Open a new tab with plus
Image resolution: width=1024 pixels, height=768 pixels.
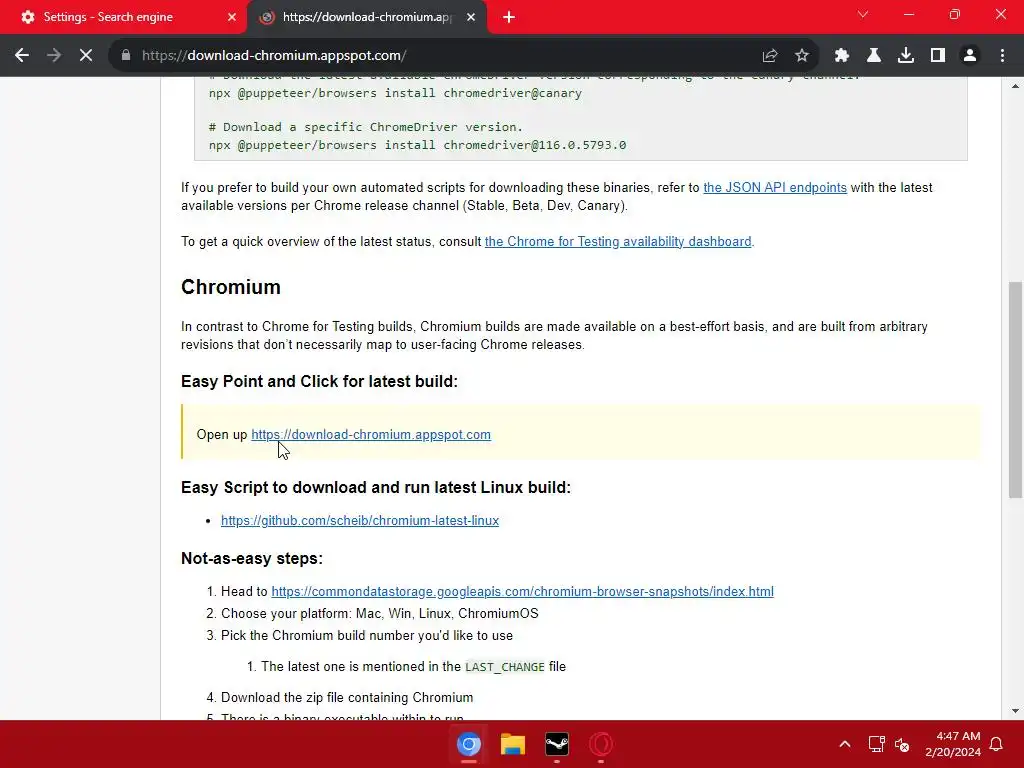tap(509, 17)
